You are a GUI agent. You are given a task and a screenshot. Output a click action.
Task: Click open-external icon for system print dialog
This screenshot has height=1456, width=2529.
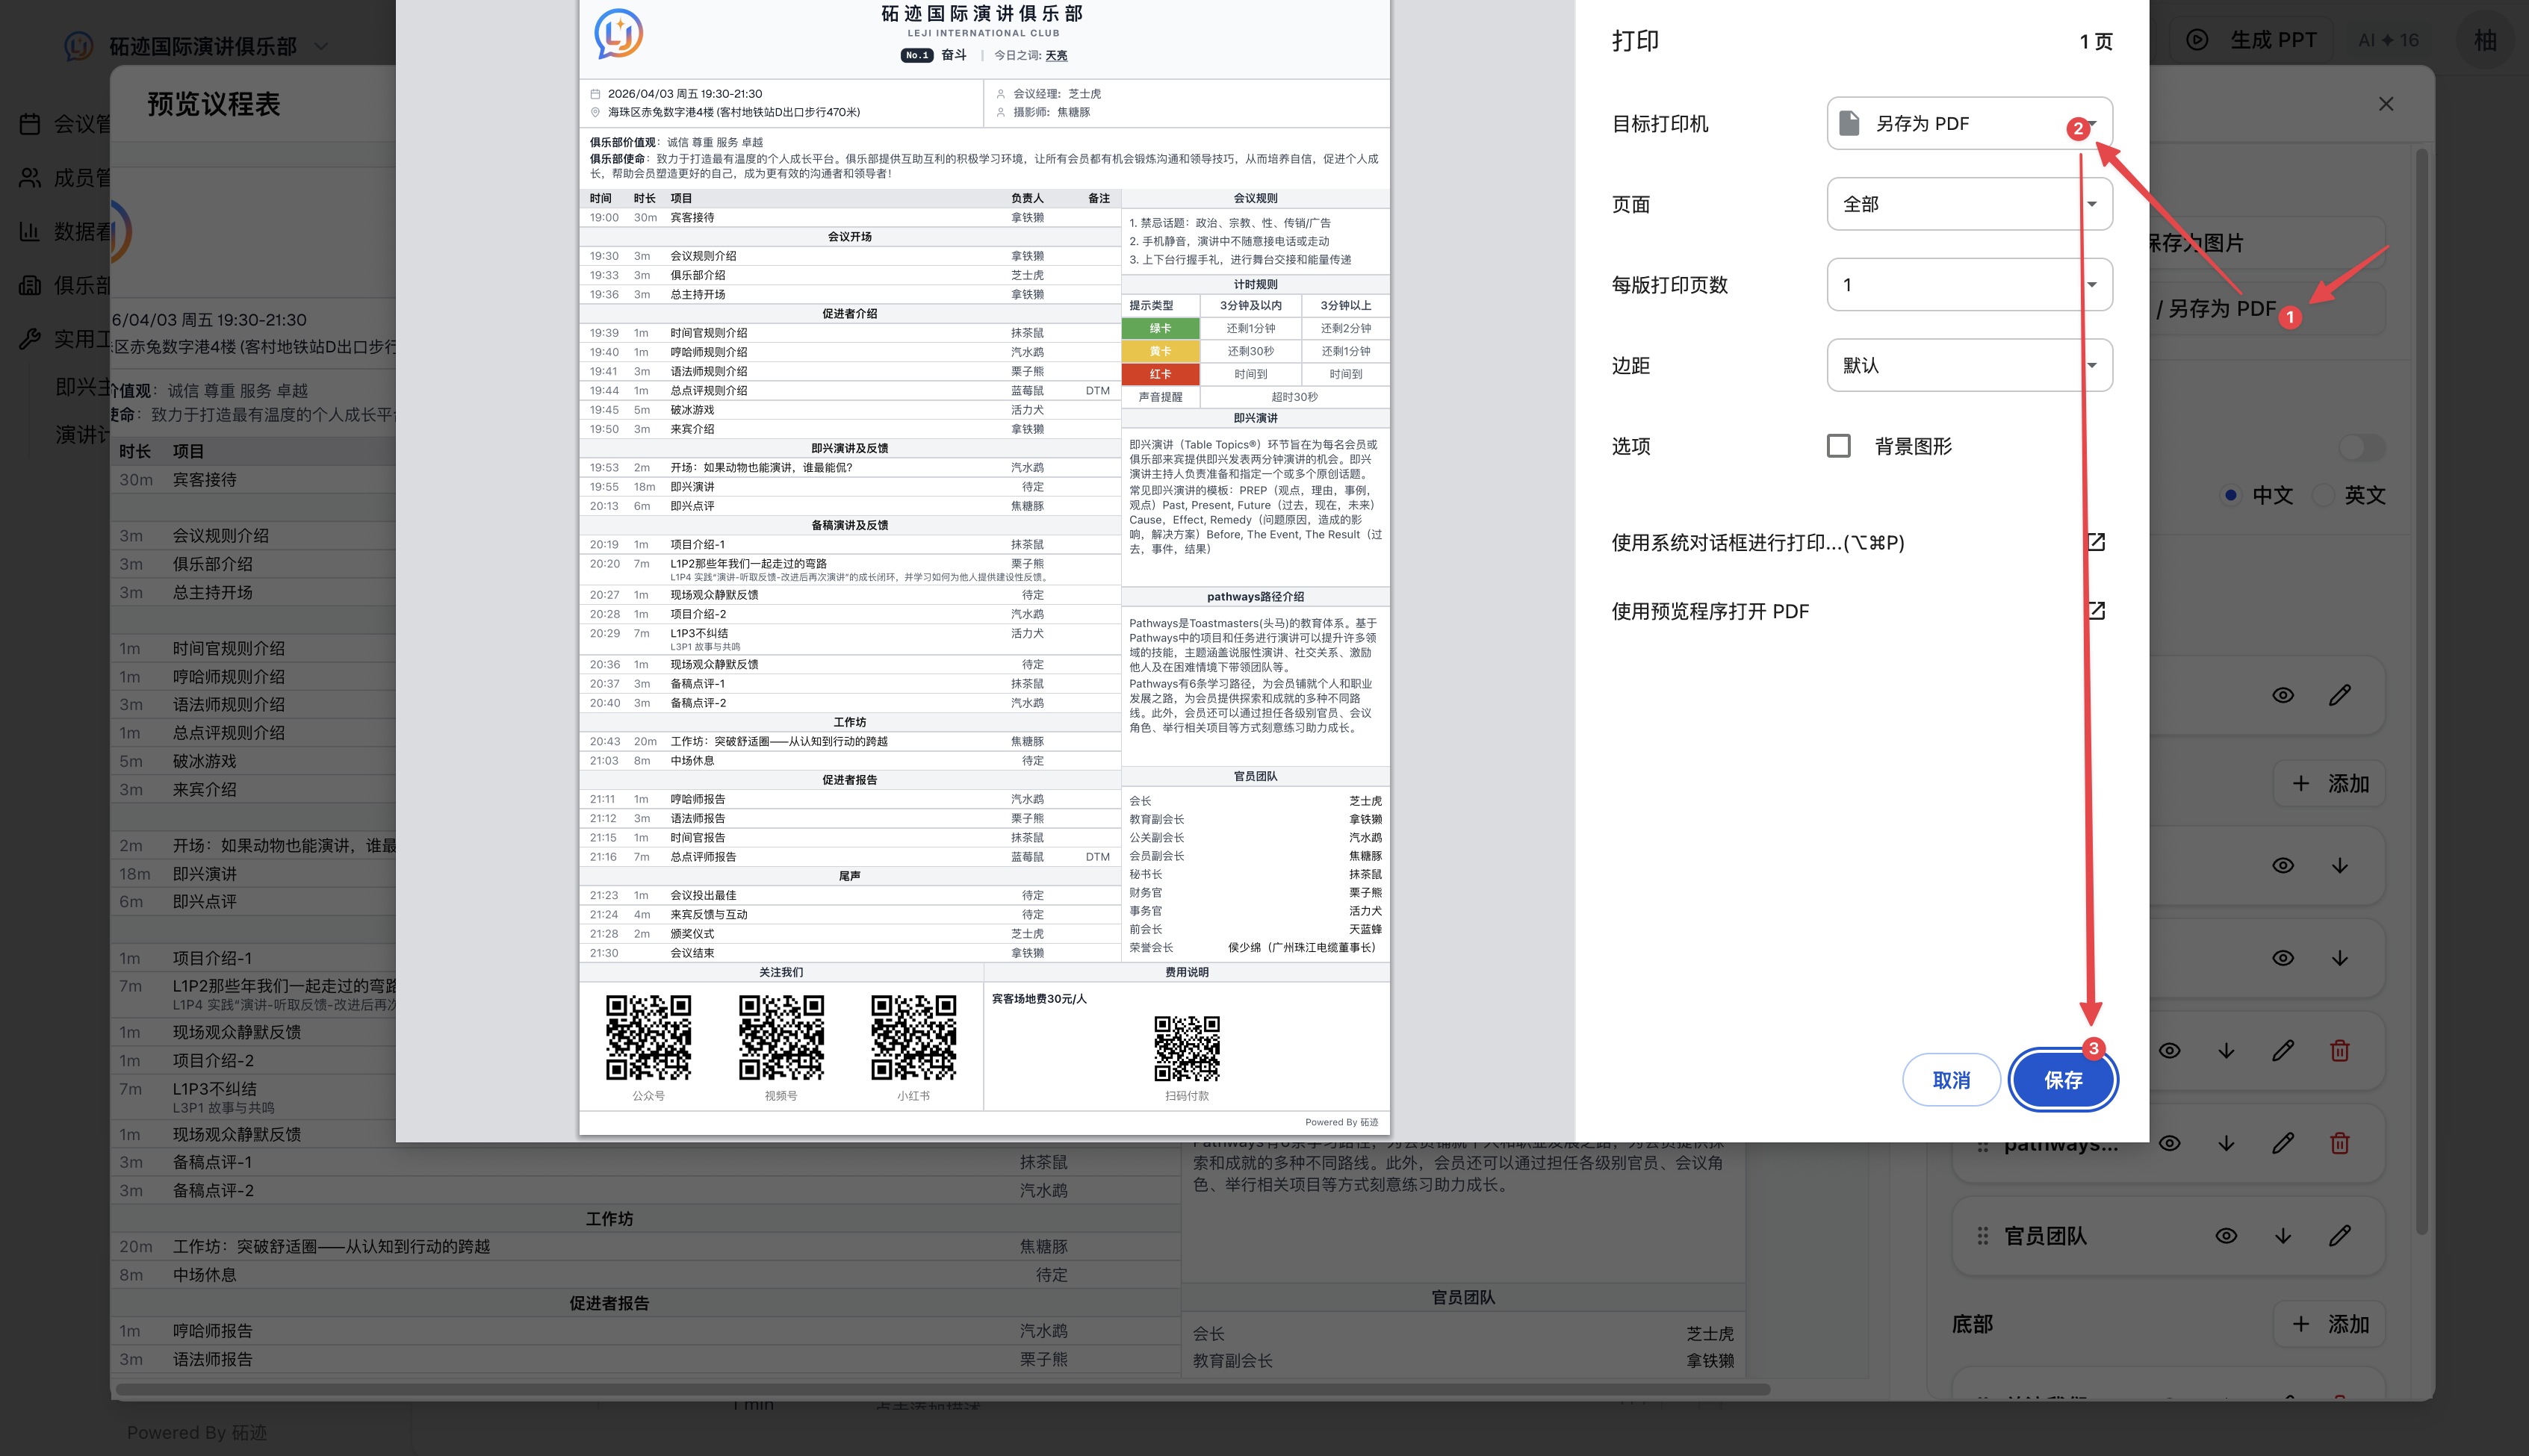2096,542
